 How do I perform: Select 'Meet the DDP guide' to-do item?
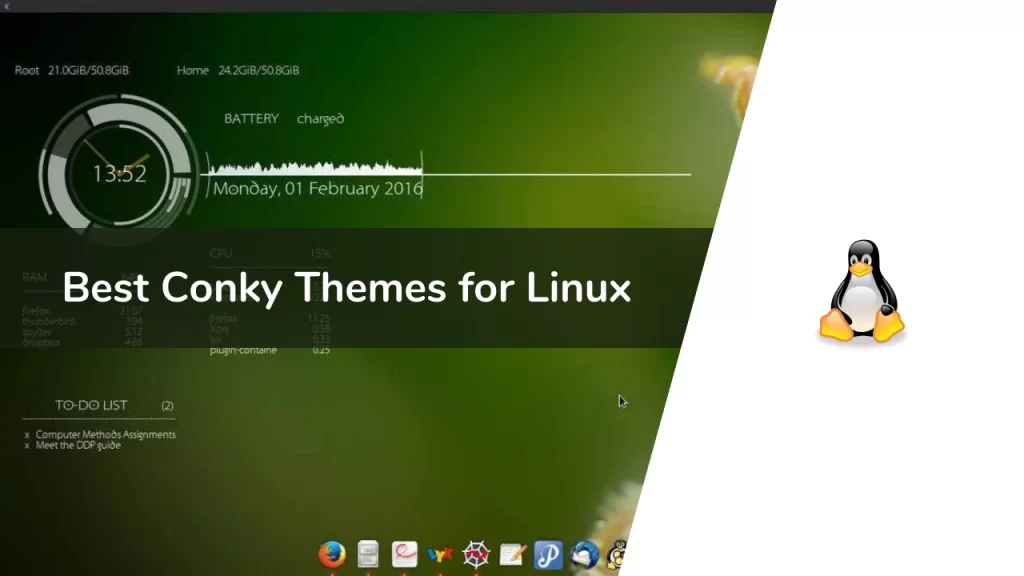click(x=78, y=445)
